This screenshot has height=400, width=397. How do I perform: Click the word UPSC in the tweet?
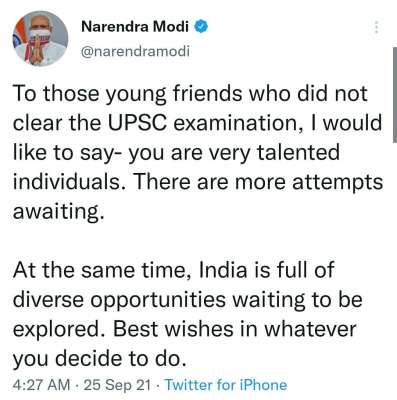pos(137,123)
